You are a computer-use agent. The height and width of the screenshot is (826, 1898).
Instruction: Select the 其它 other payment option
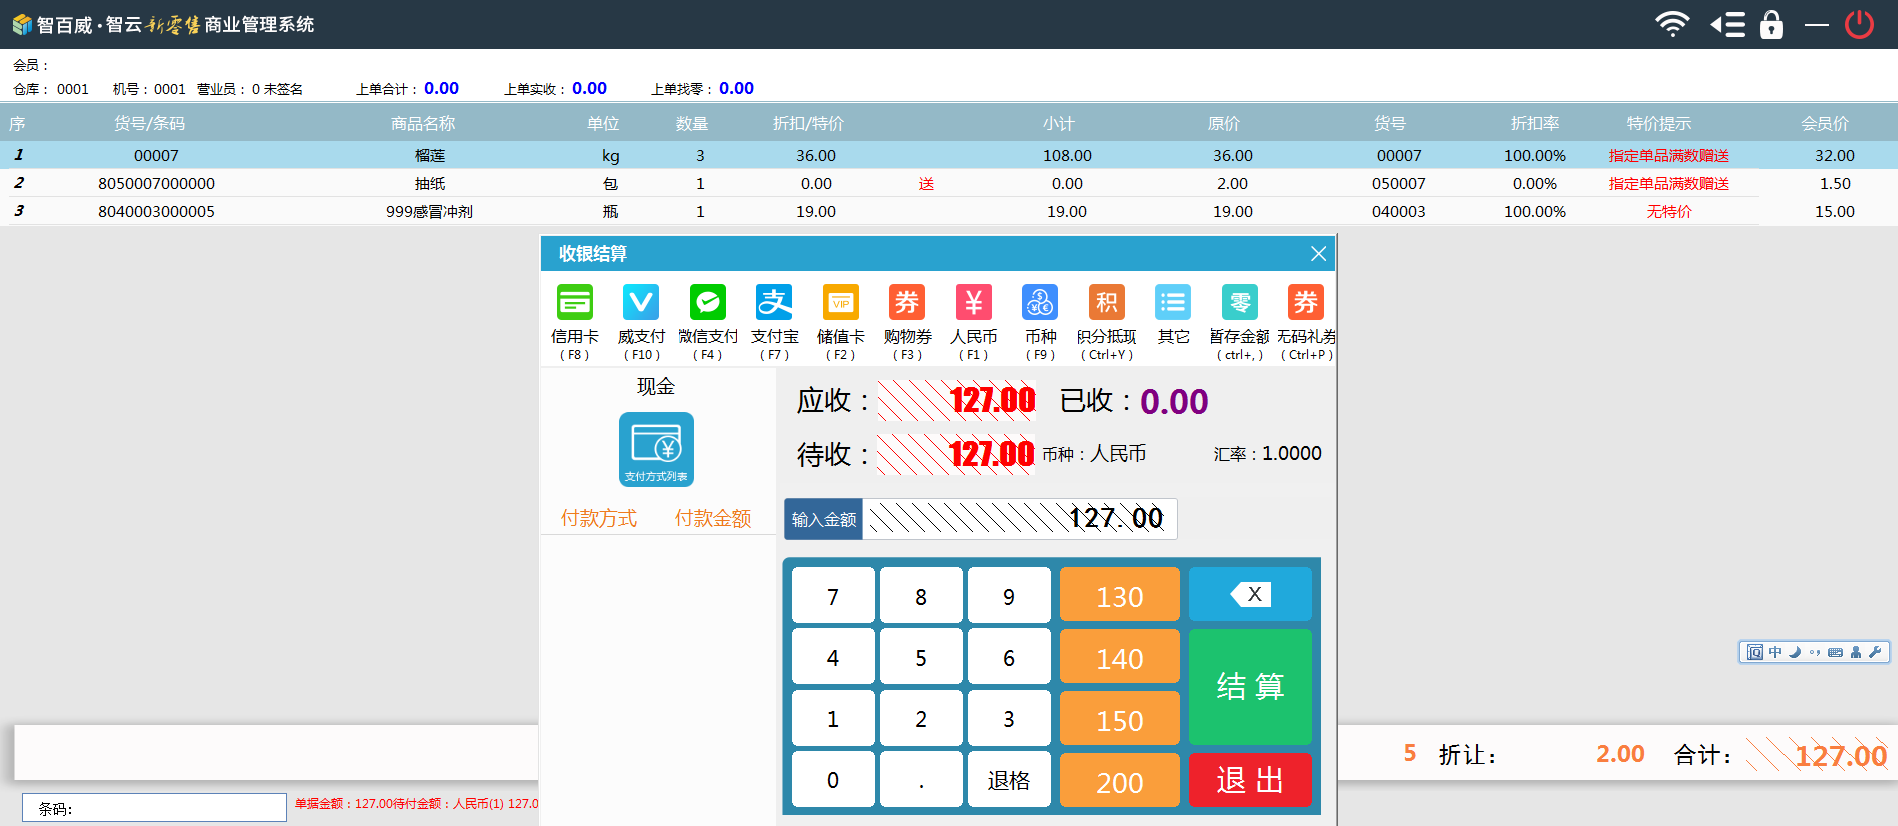pyautogui.click(x=1173, y=303)
